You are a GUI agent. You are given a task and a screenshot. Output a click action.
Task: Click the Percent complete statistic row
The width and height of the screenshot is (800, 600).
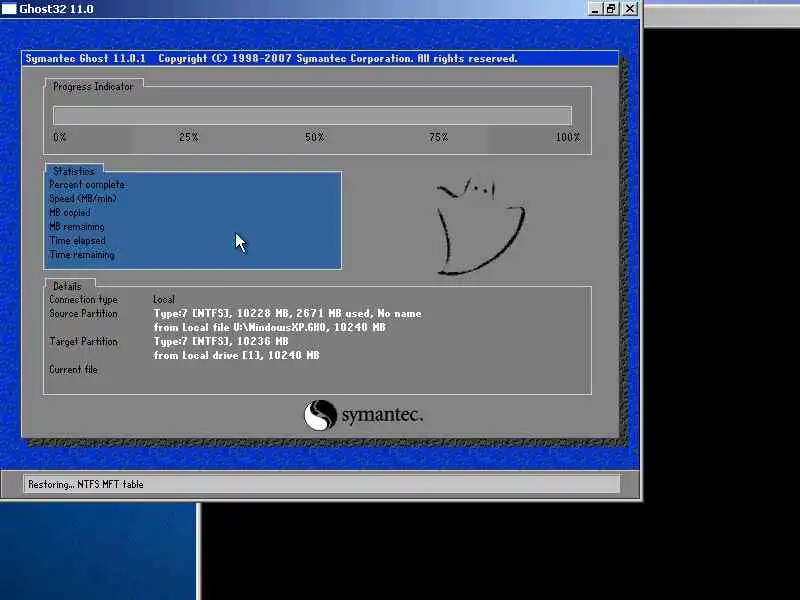tap(87, 185)
